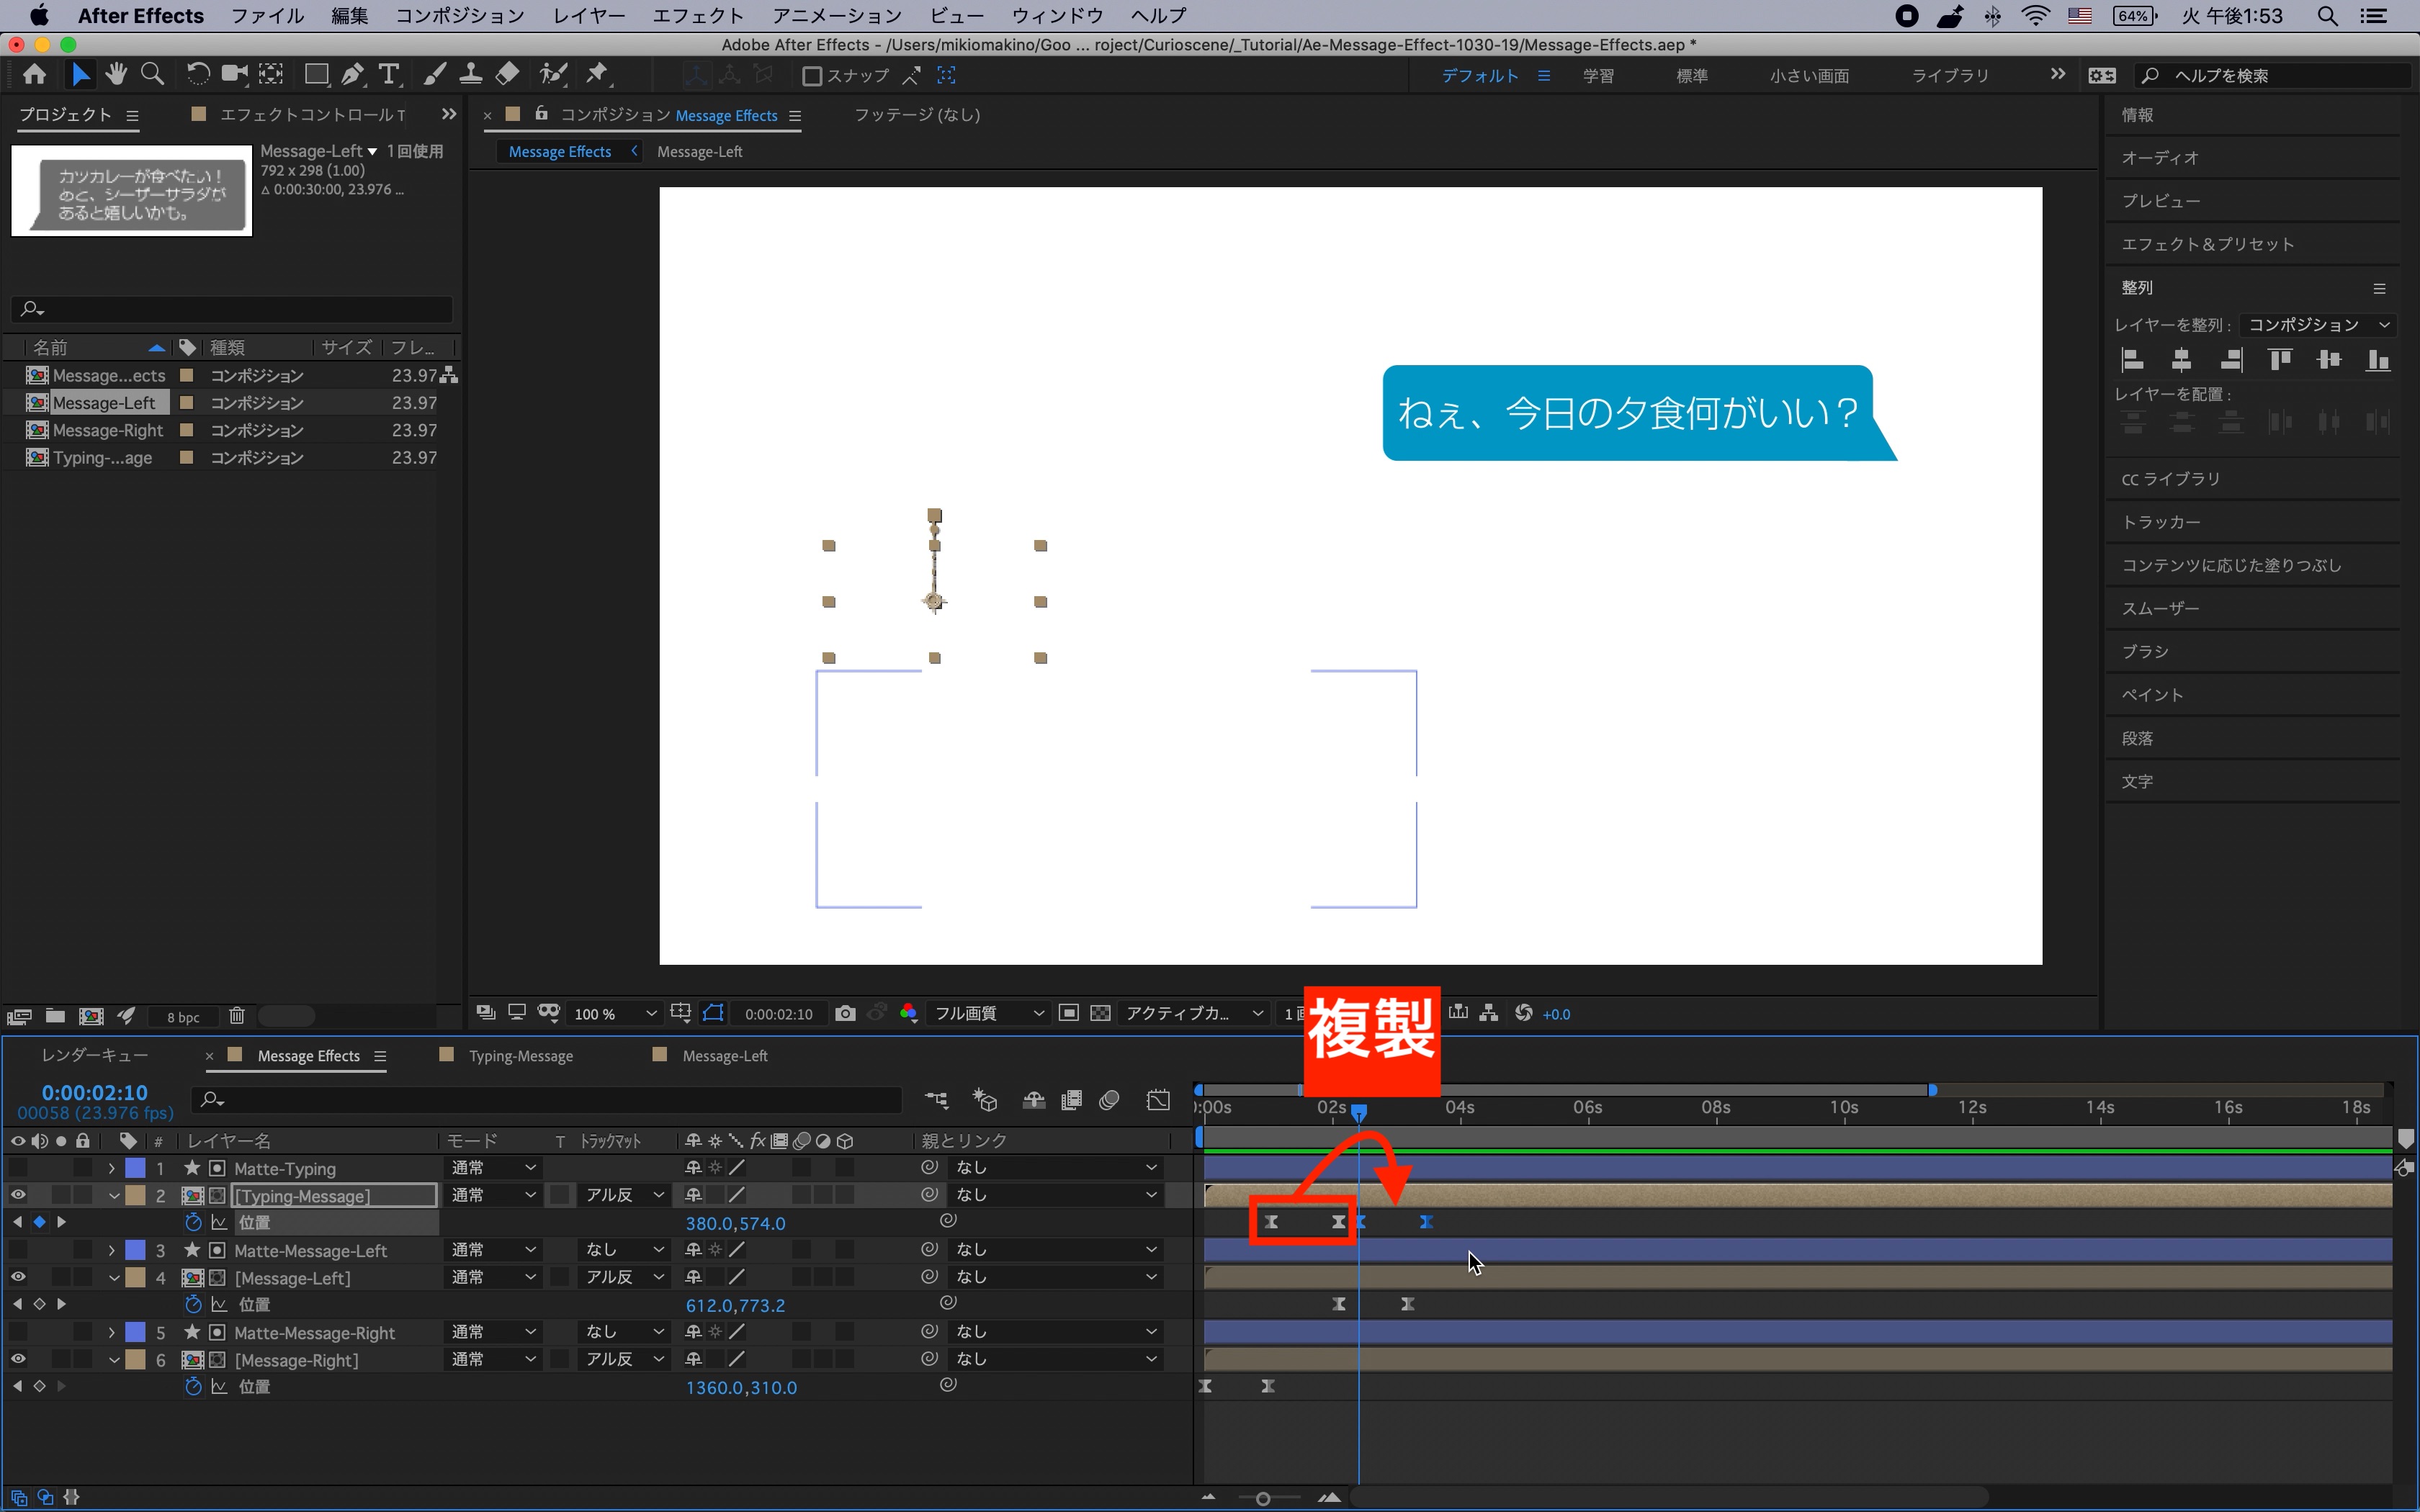
Task: Click the Matte-Typing layer label color swatch
Action: [x=135, y=1168]
